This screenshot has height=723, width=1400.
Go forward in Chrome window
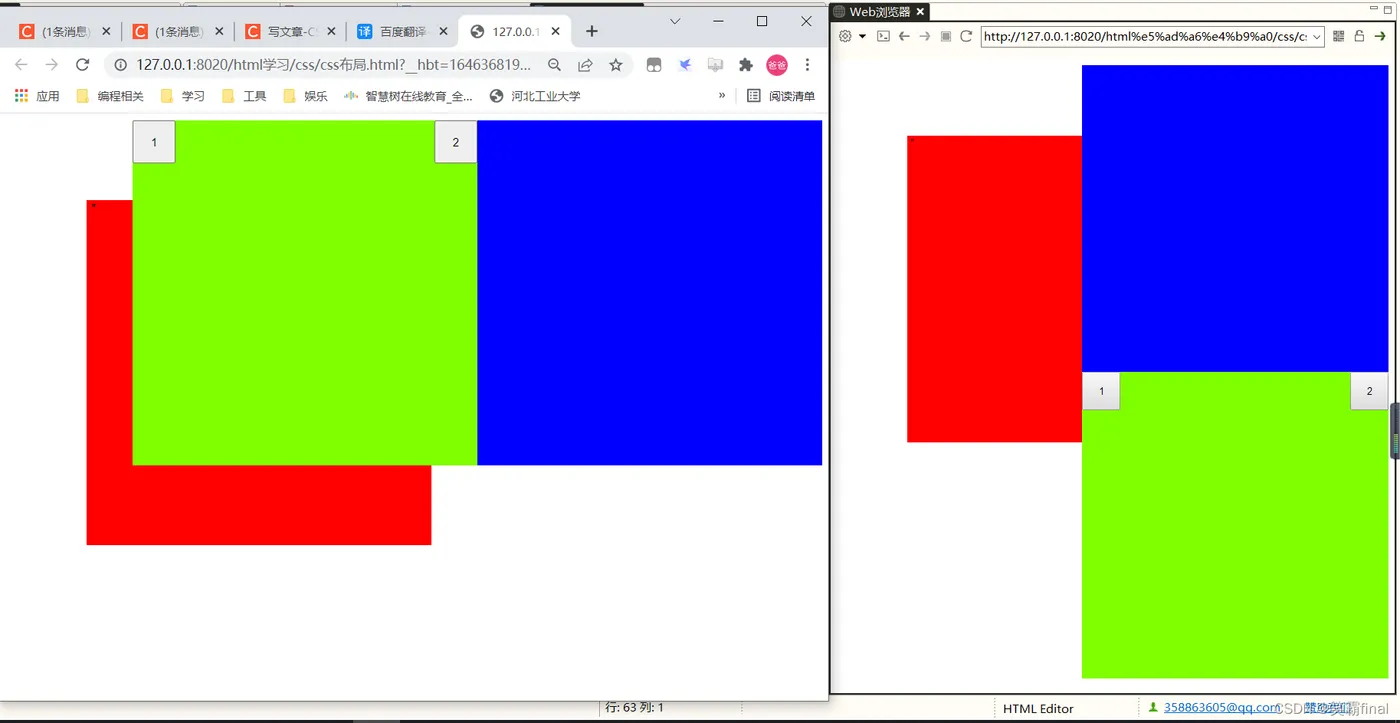coord(52,65)
